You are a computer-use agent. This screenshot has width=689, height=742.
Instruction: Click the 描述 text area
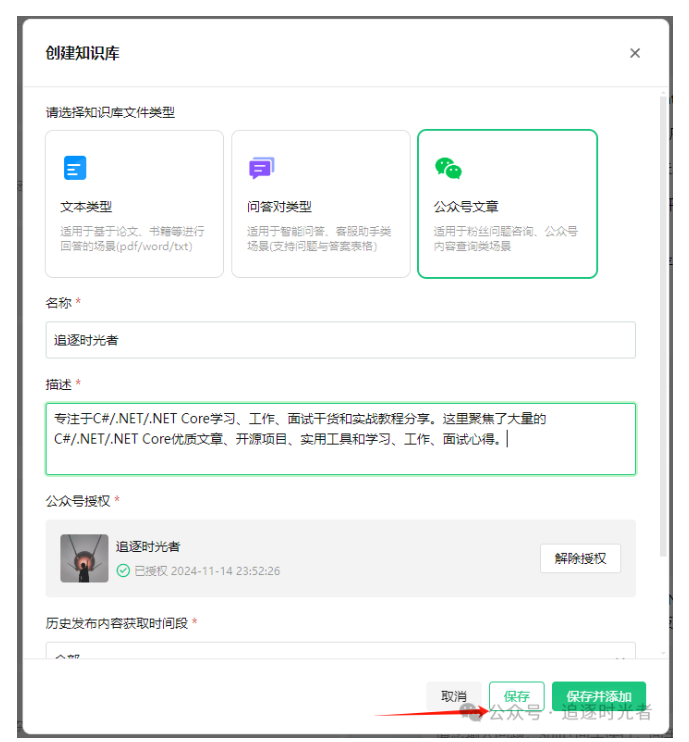[x=340, y=439]
